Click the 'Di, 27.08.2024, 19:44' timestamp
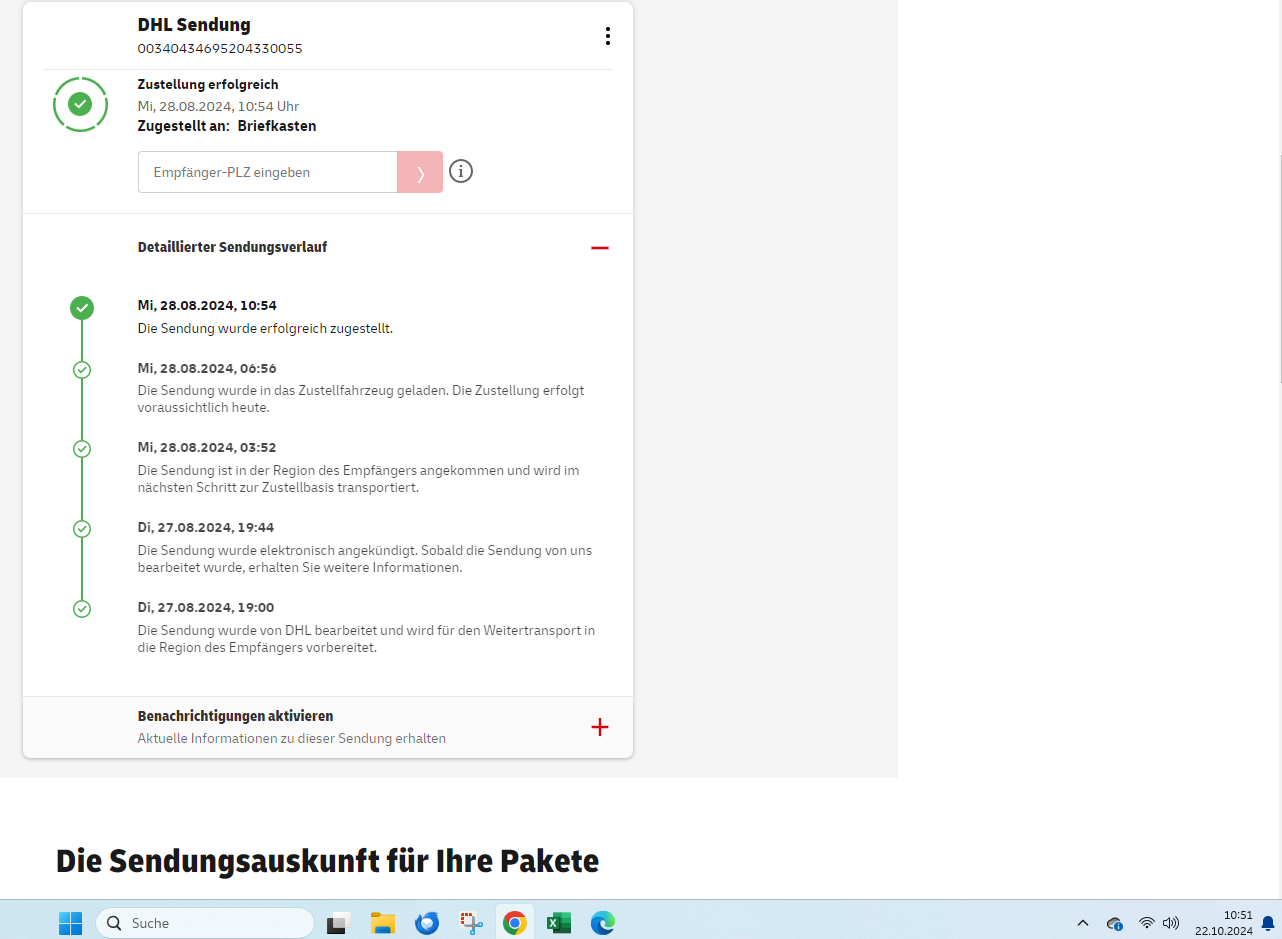This screenshot has width=1282, height=939. coord(206,527)
